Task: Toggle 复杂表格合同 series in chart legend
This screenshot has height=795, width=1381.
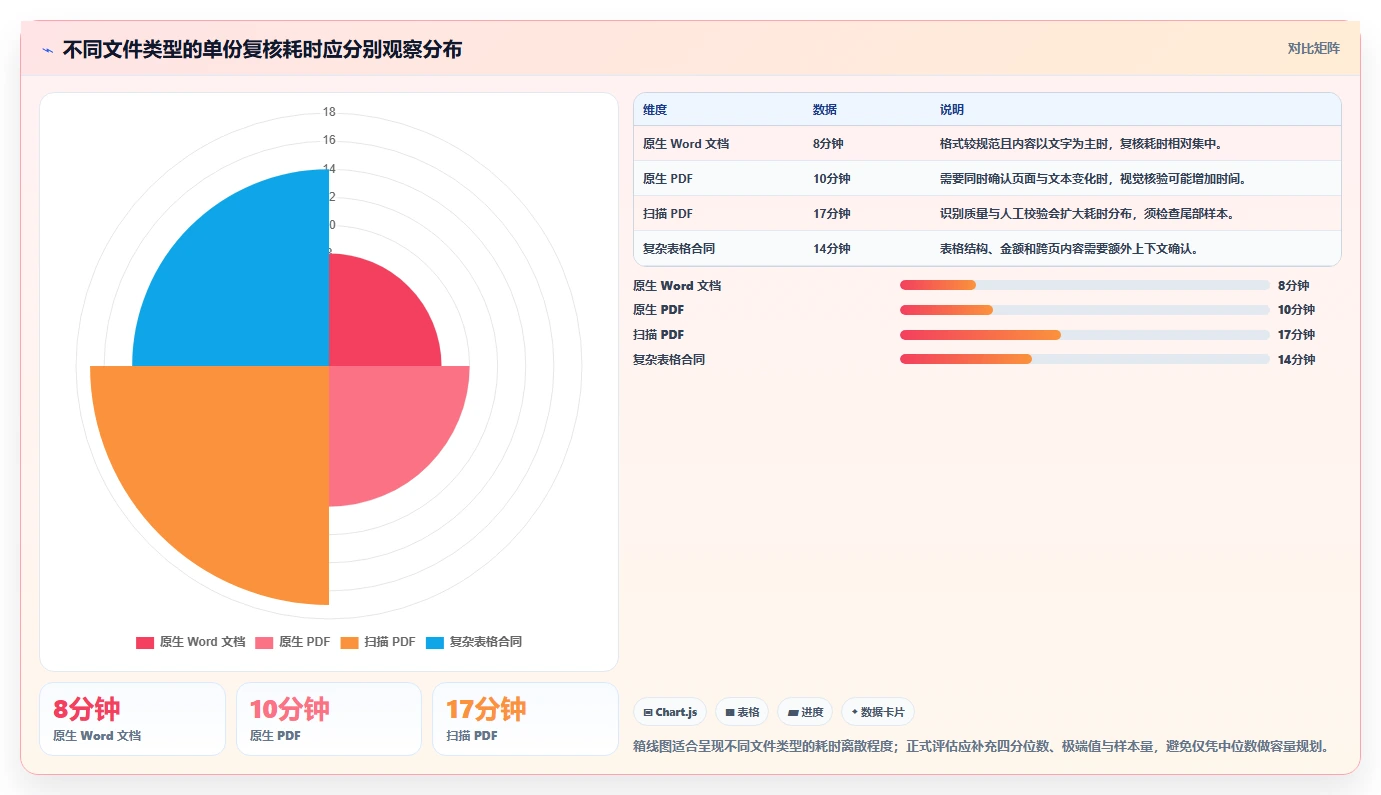Action: click(x=474, y=642)
